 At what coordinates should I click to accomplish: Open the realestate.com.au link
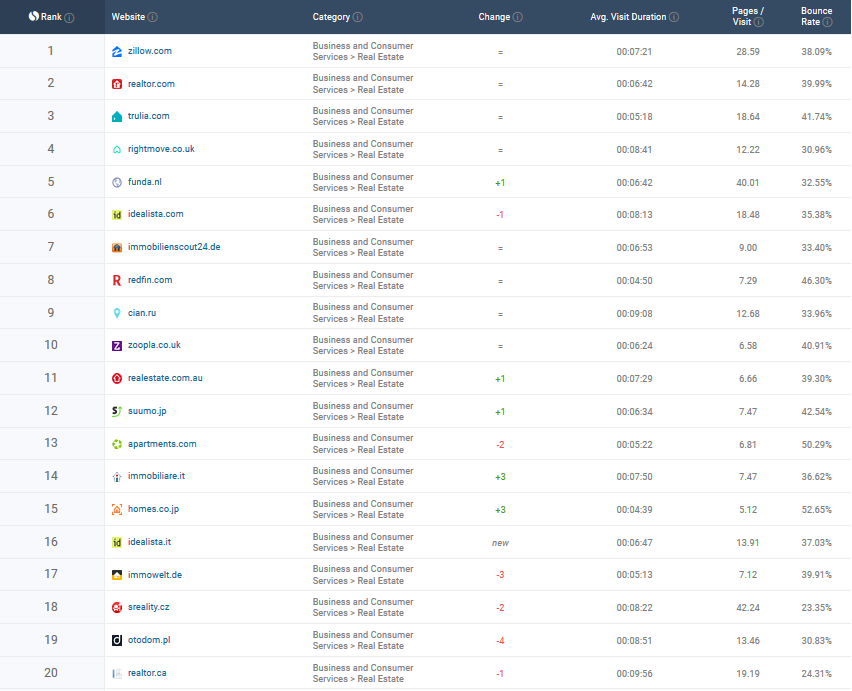click(165, 378)
